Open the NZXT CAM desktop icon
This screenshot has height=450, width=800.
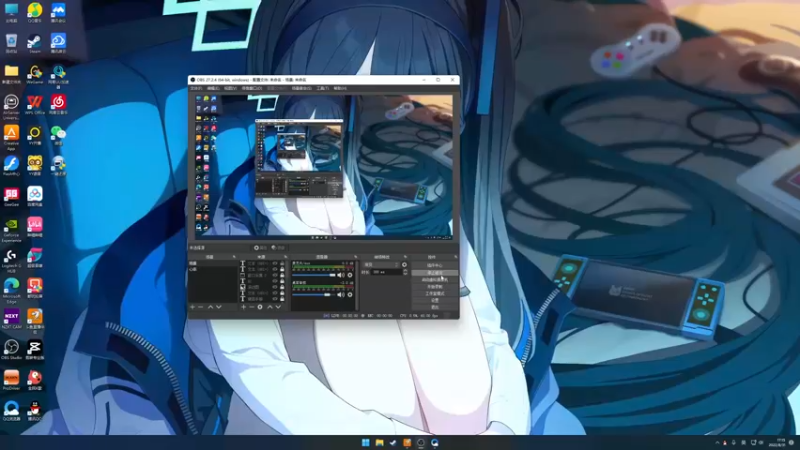click(x=11, y=317)
